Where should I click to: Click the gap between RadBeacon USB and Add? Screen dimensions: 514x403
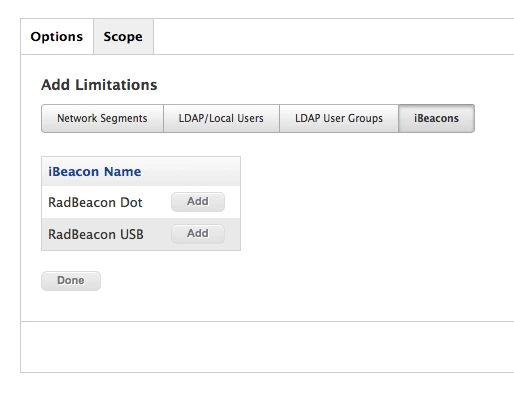click(x=157, y=234)
